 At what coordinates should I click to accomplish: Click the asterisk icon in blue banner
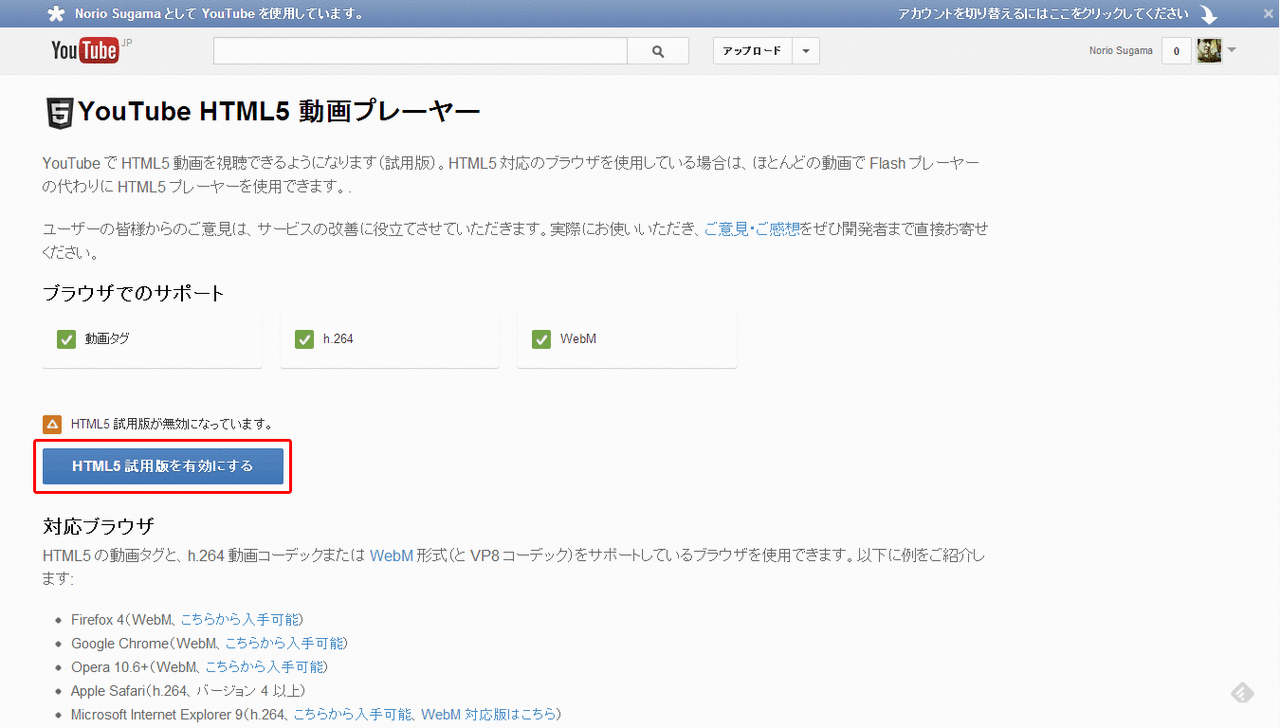click(x=56, y=14)
